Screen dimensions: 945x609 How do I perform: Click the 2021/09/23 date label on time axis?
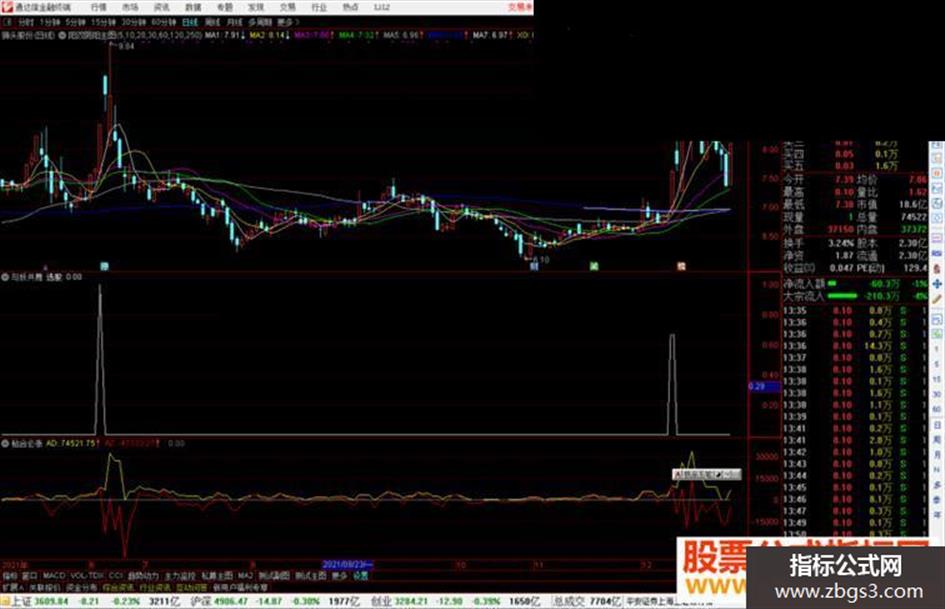click(348, 565)
